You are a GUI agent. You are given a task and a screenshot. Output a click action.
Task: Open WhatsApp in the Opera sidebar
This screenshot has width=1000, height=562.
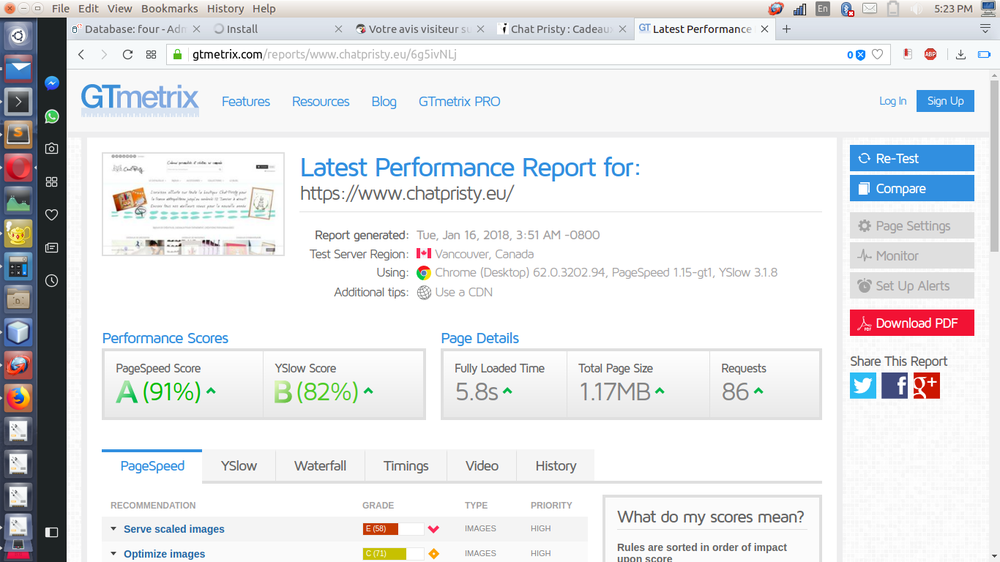[52, 116]
